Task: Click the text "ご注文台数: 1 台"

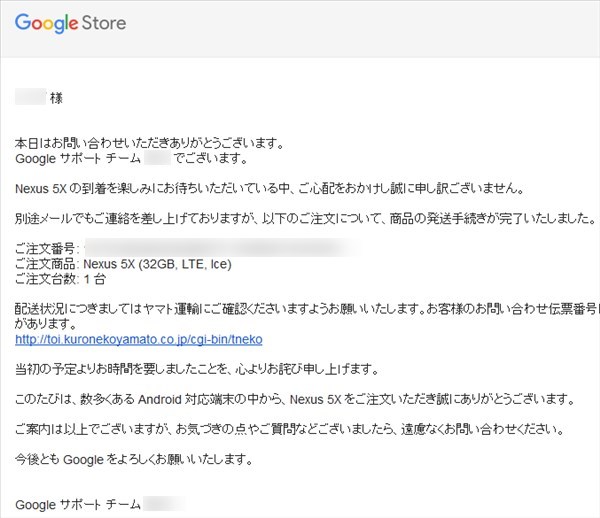Action: (x=60, y=279)
